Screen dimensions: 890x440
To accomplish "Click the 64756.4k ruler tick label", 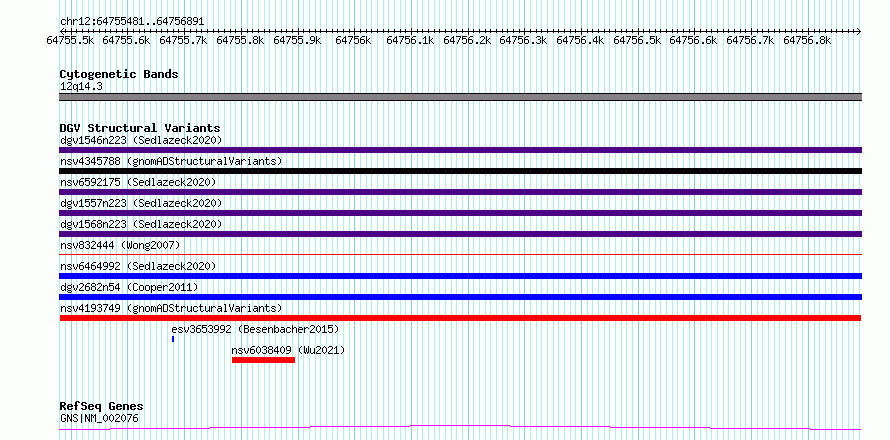I will point(580,40).
